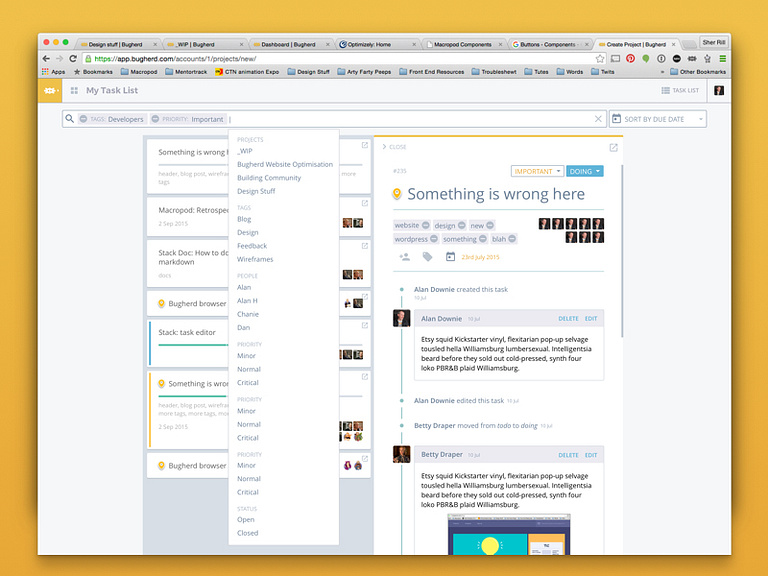The image size is (768, 576).
Task: Open the grid view icon beside My Task List
Action: (x=74, y=91)
